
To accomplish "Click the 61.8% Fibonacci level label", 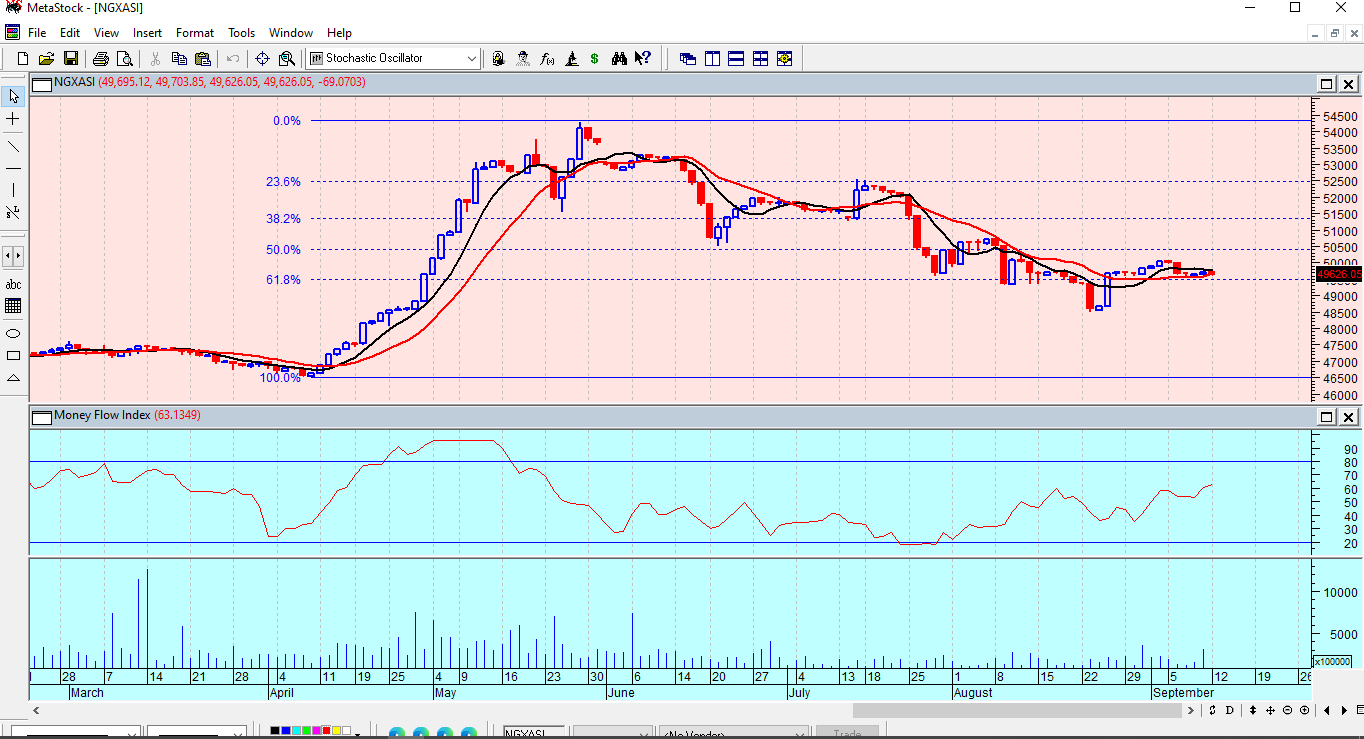I will coord(283,280).
